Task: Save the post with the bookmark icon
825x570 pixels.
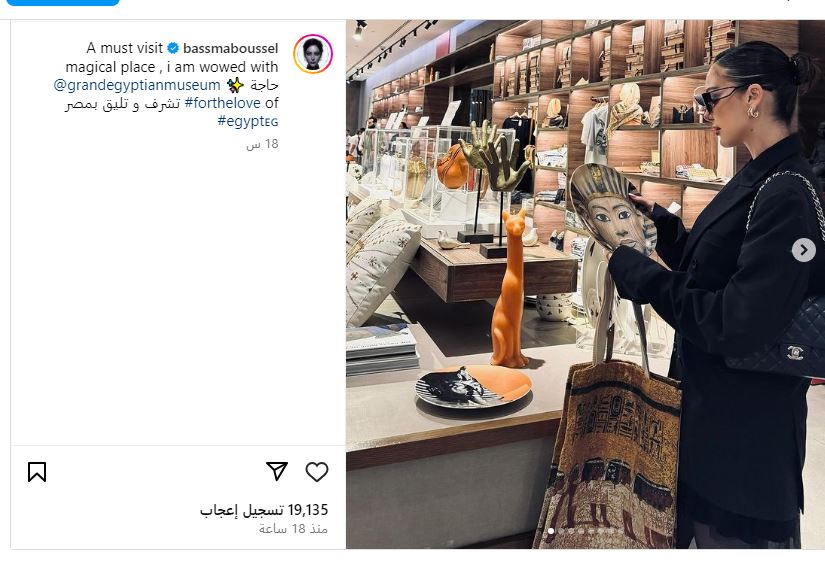Action: [37, 472]
